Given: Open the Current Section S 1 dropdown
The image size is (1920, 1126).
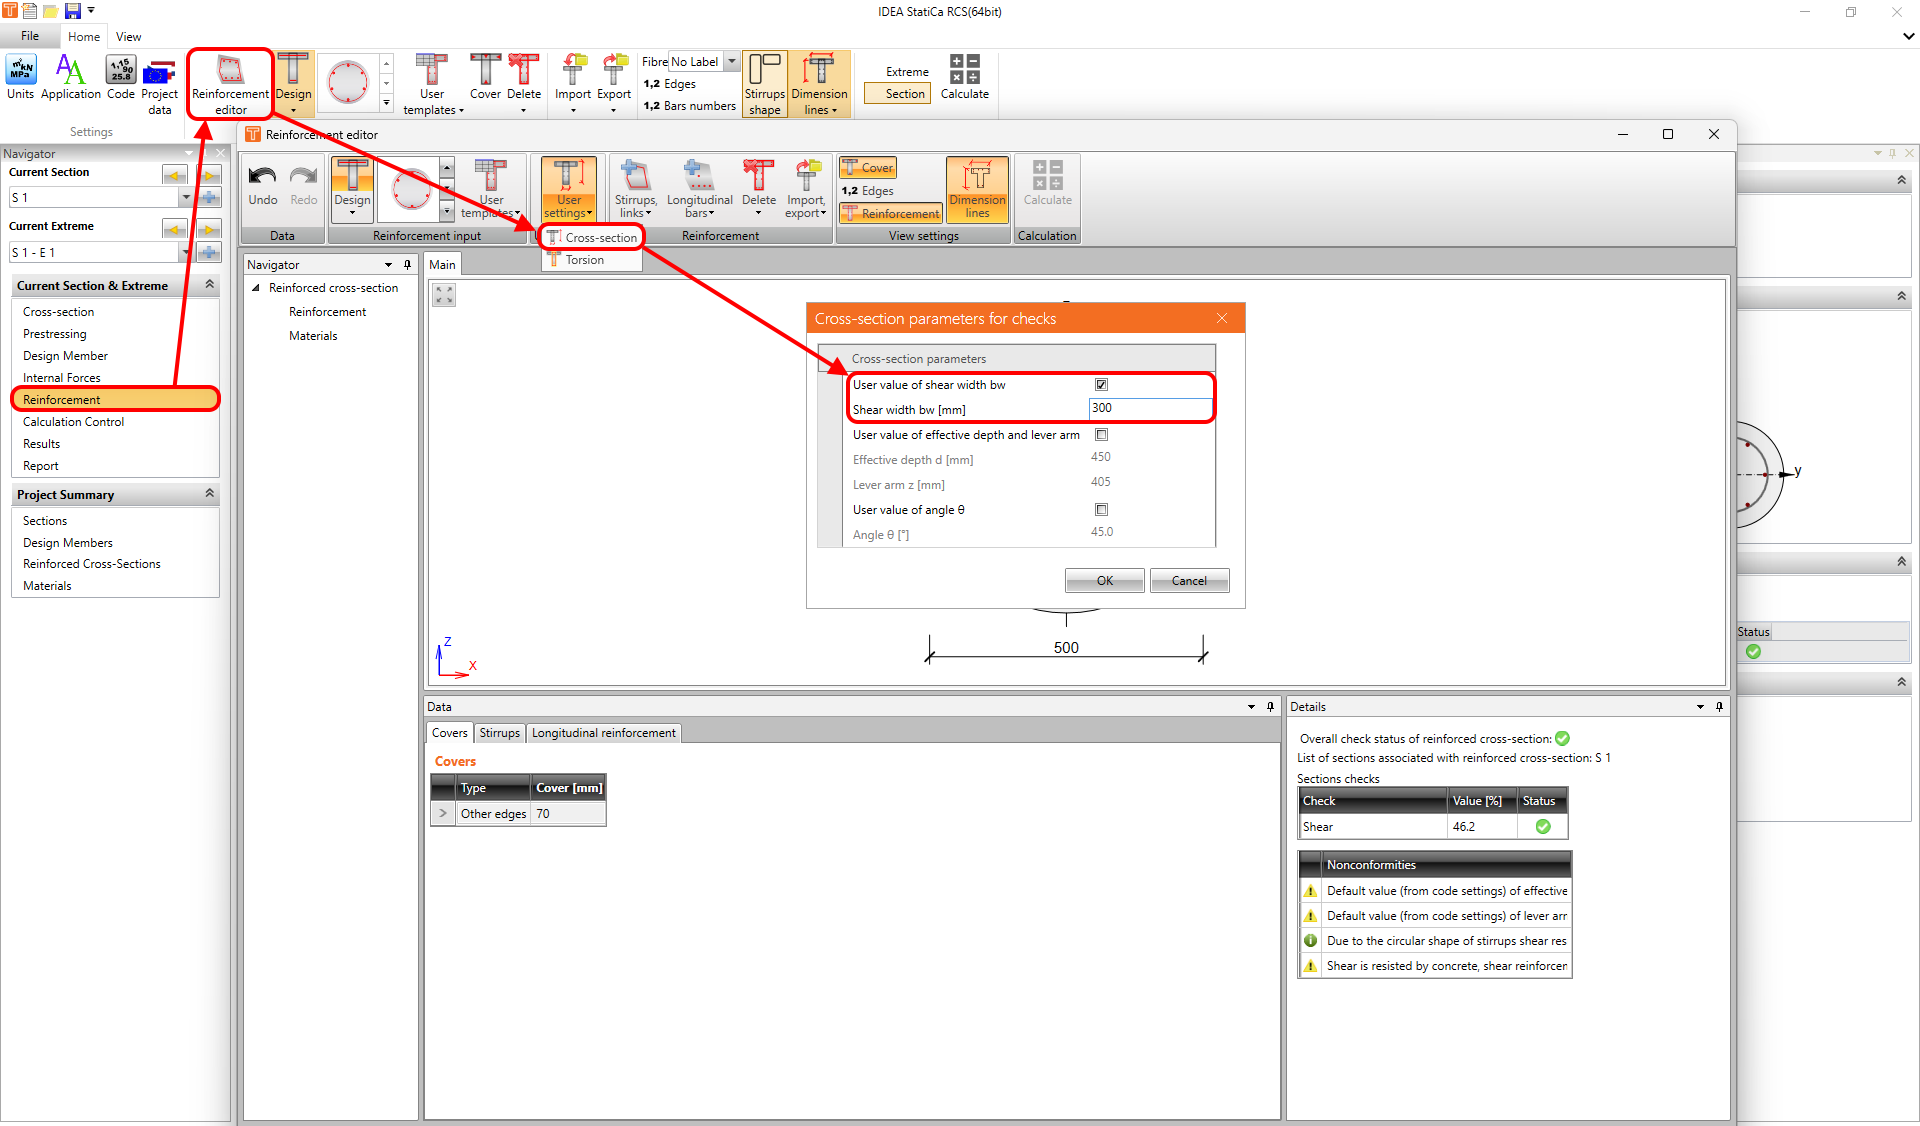Looking at the screenshot, I should point(186,197).
